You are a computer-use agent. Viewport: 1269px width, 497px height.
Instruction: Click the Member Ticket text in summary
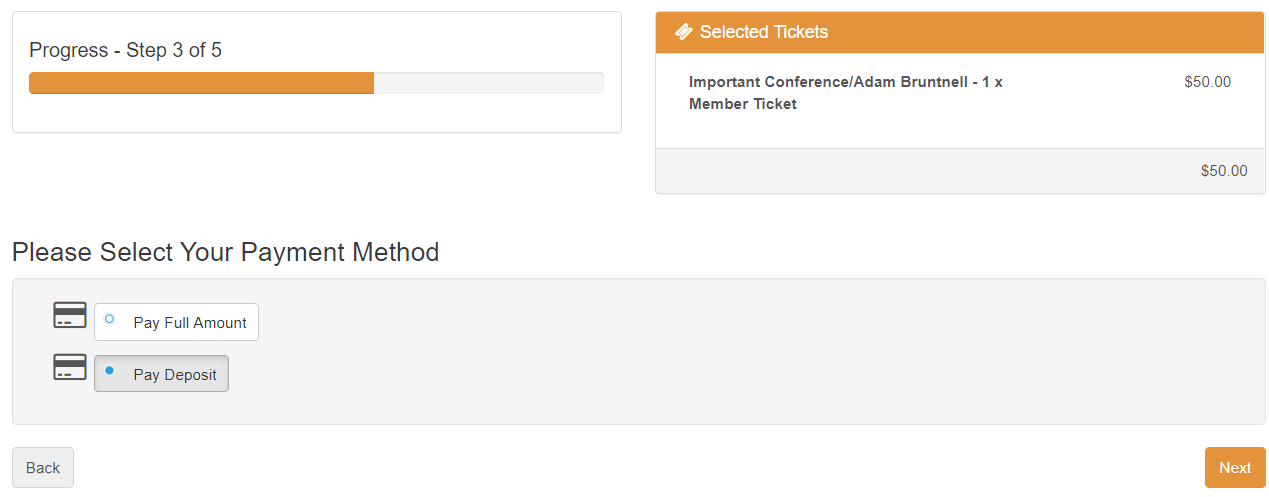(743, 104)
